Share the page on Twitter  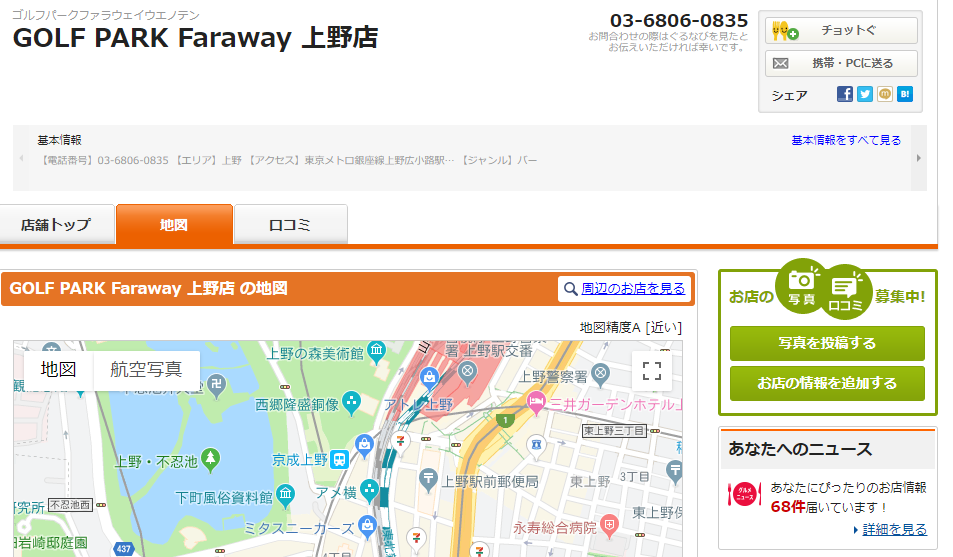[x=865, y=94]
